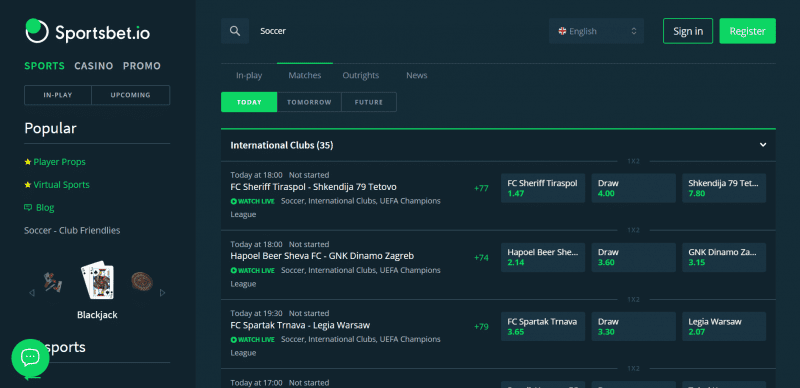This screenshot has width=800, height=388.
Task: Bet on FC Spartak Trnava at 3.65
Action: (543, 326)
